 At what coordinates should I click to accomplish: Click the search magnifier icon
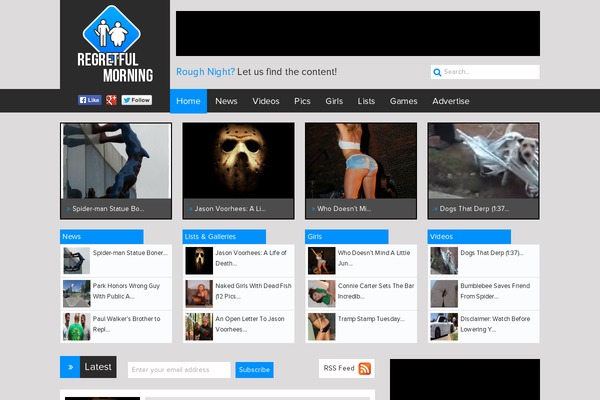437,72
